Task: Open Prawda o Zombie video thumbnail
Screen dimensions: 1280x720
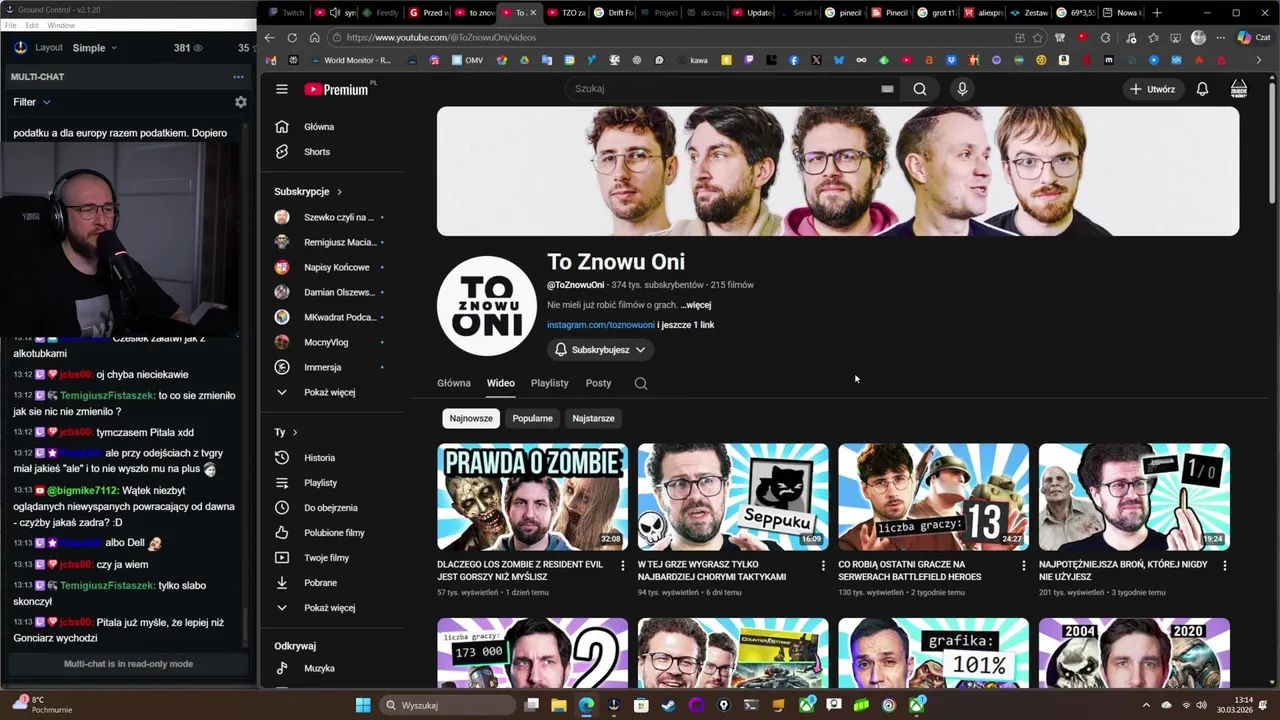Action: [x=532, y=497]
